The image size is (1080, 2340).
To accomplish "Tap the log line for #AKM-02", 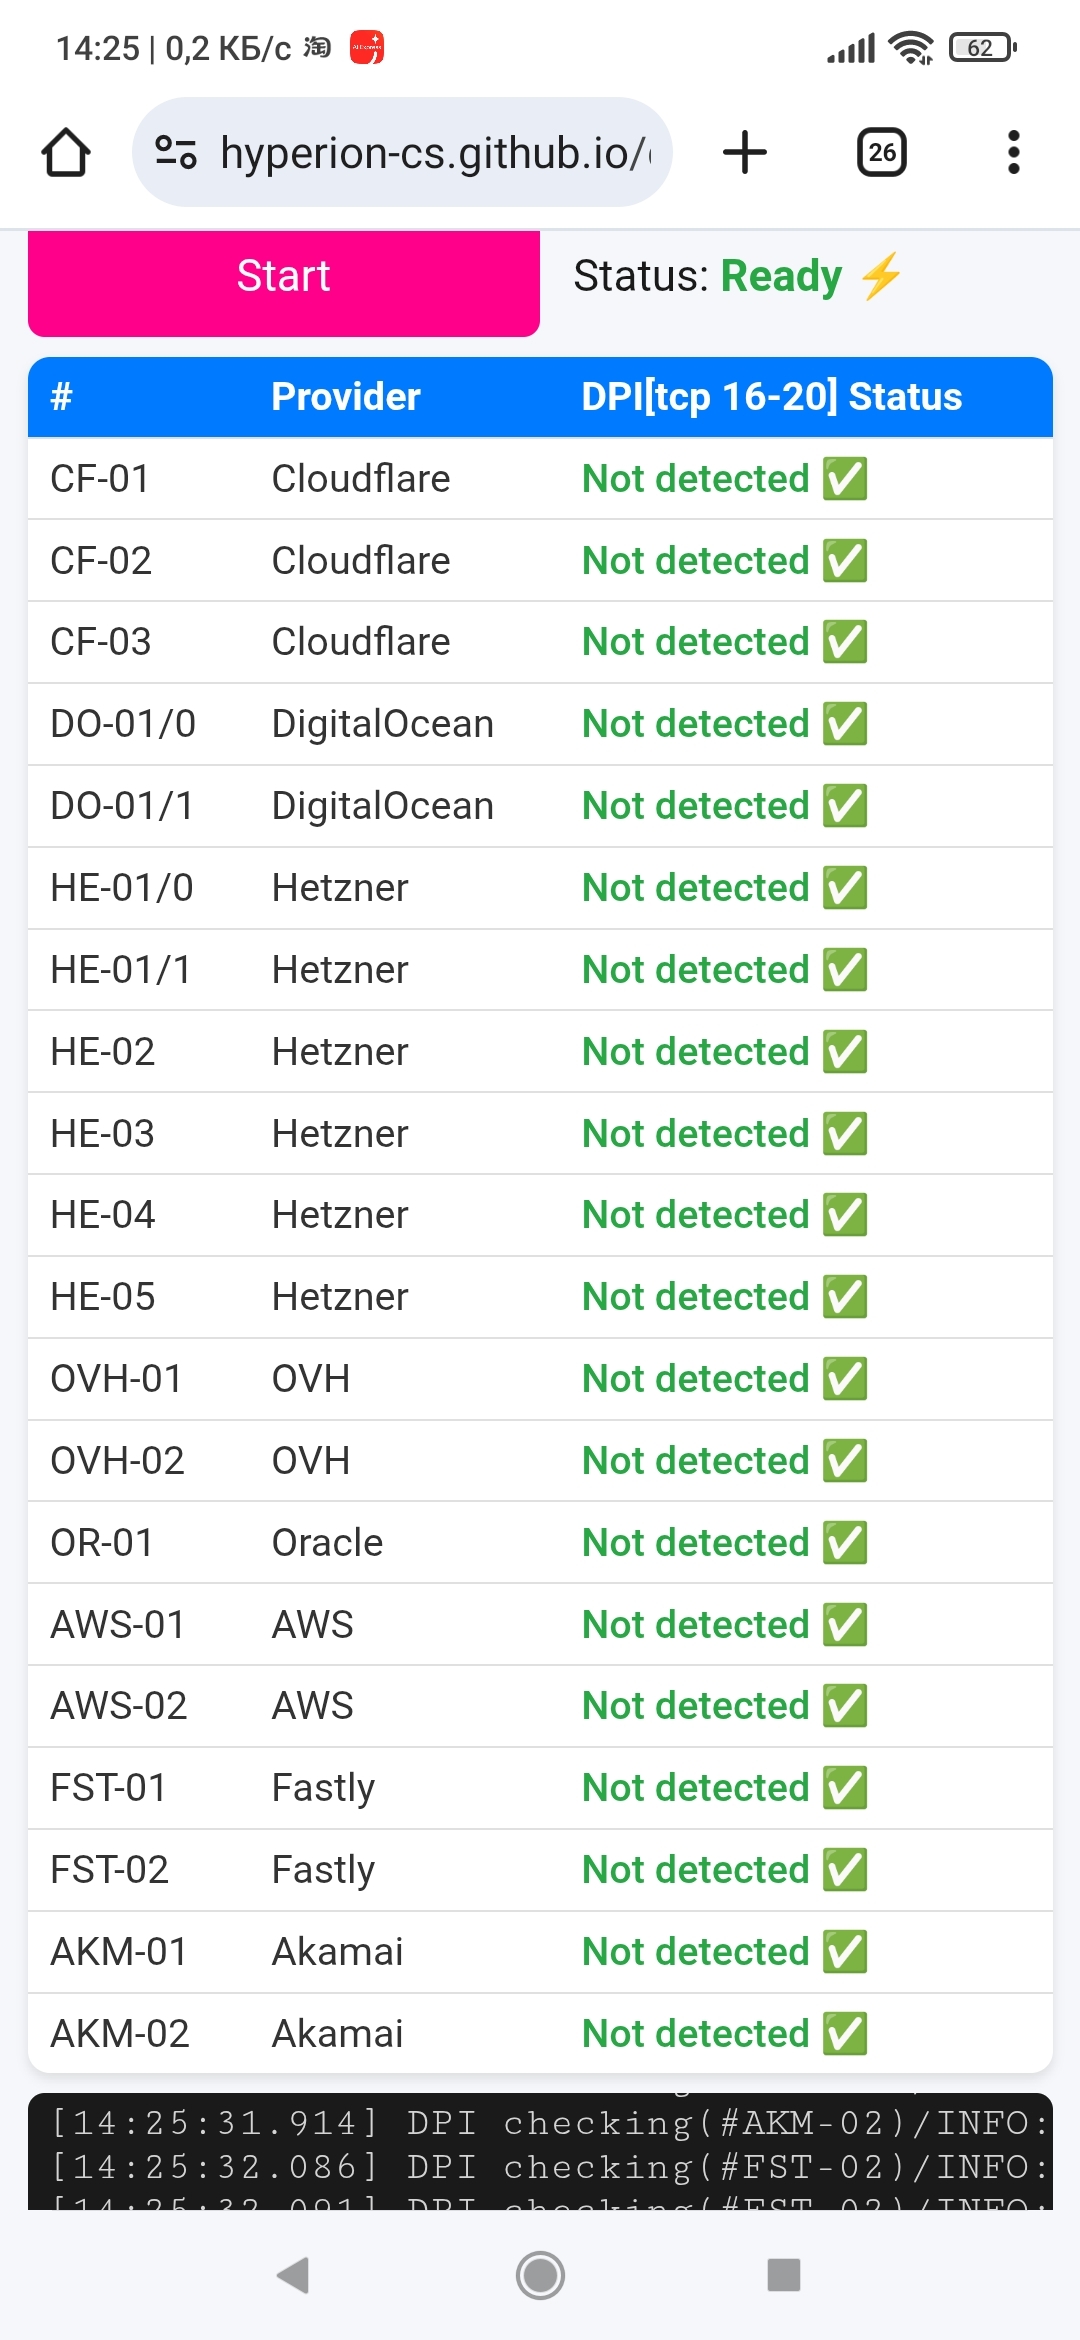I will tap(540, 2122).
